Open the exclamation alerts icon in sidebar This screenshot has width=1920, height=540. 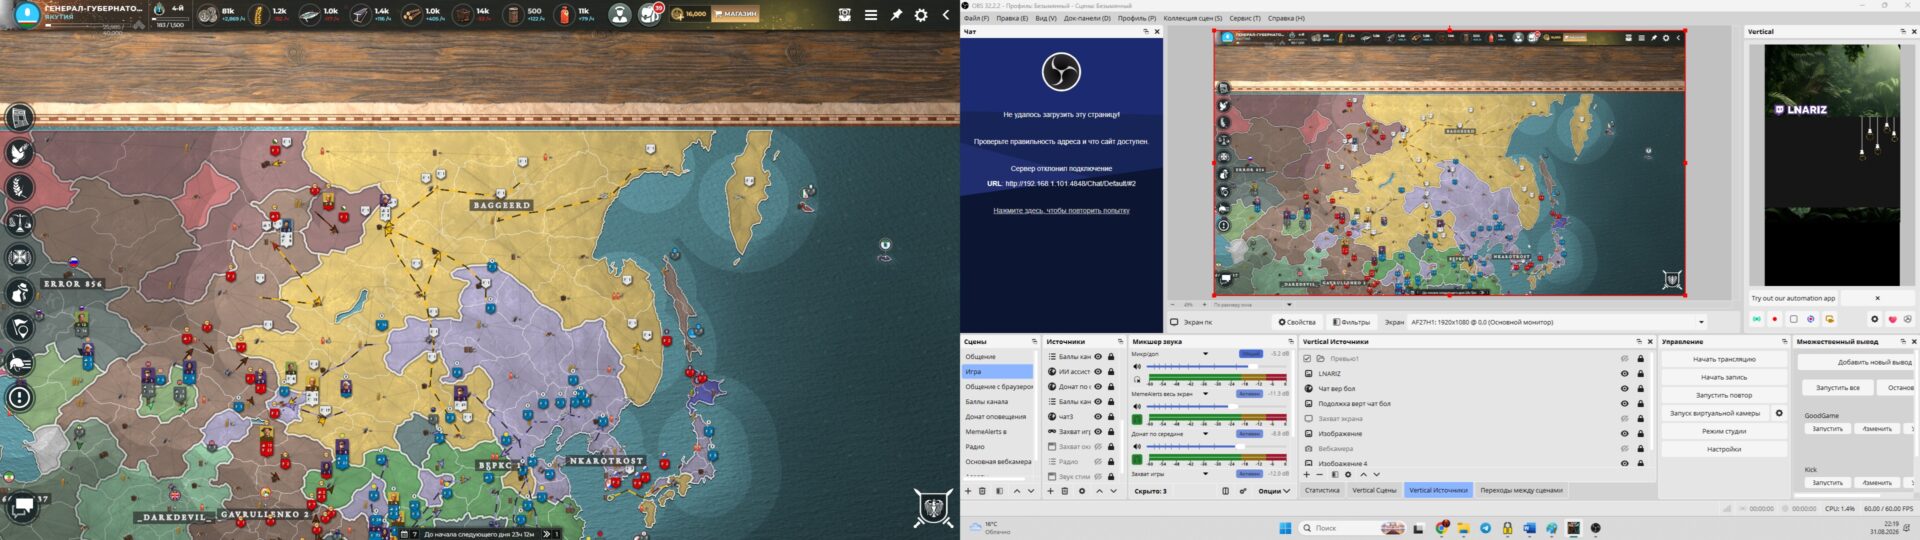tap(19, 397)
